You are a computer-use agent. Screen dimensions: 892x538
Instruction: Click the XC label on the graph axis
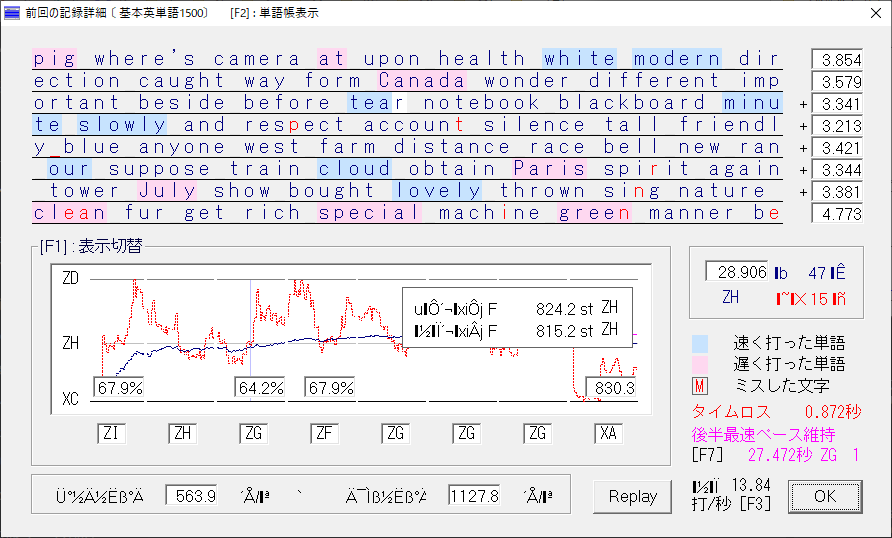click(x=70, y=399)
